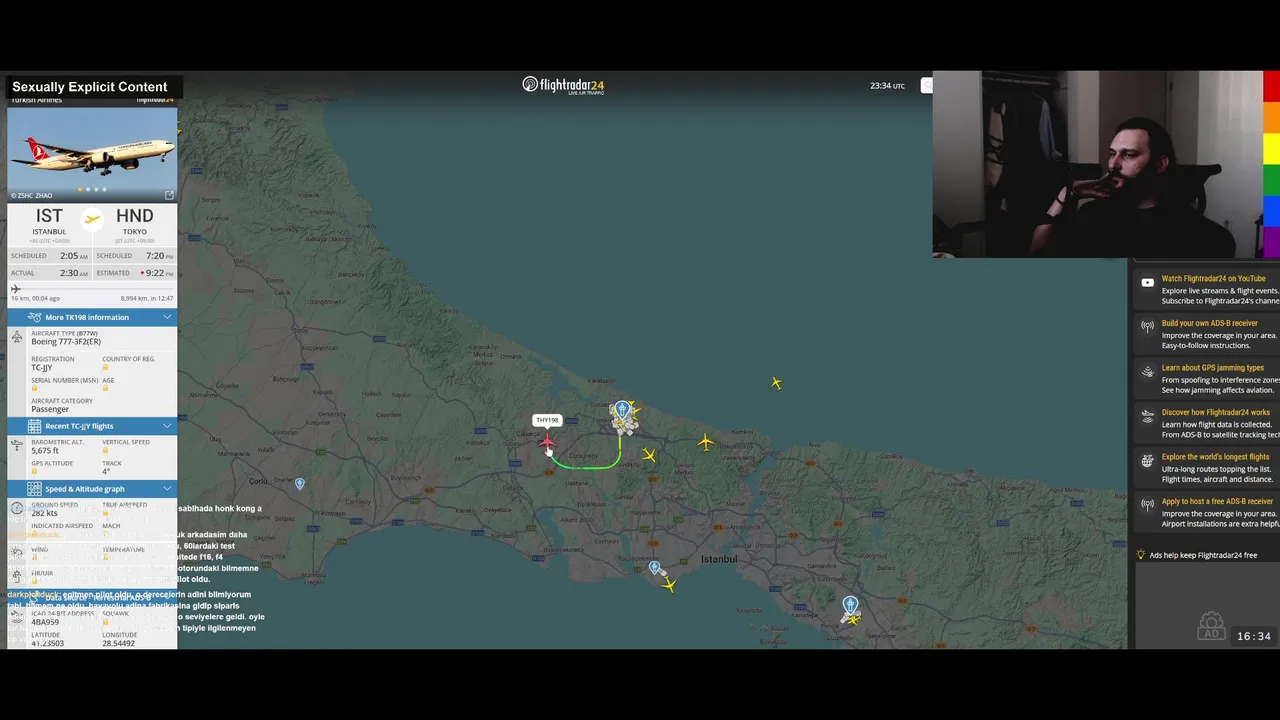Image resolution: width=1280 pixels, height=720 pixels.
Task: Select yellow plane near the Atatürk airport coast
Action: coord(669,585)
